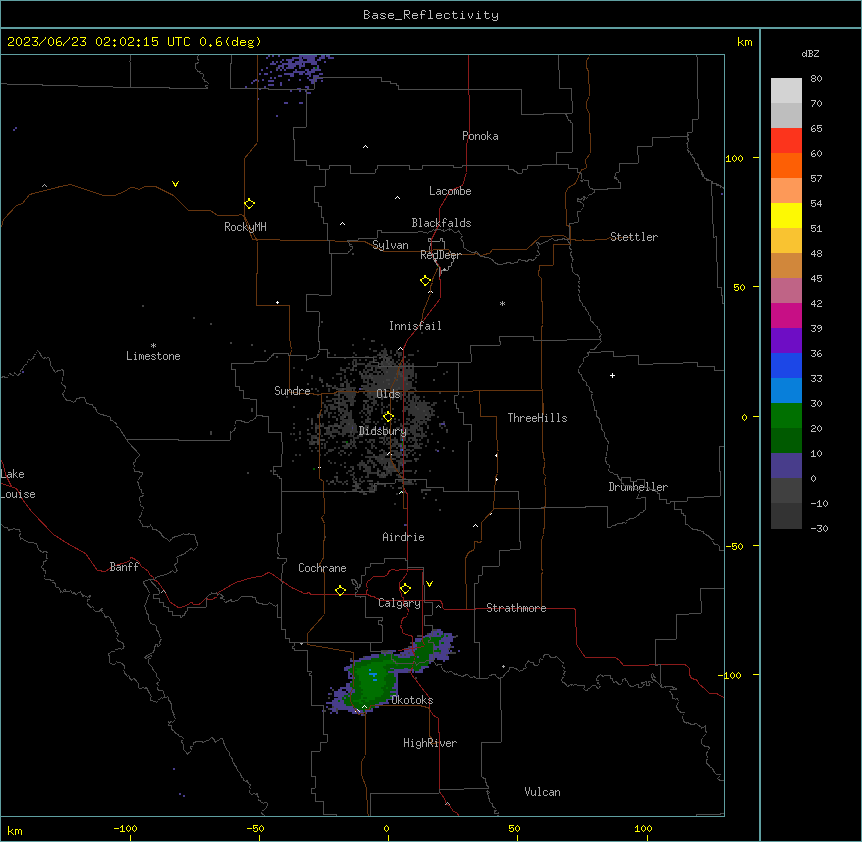Click the dBZ legend heading
The image size is (862, 842).
(810, 53)
